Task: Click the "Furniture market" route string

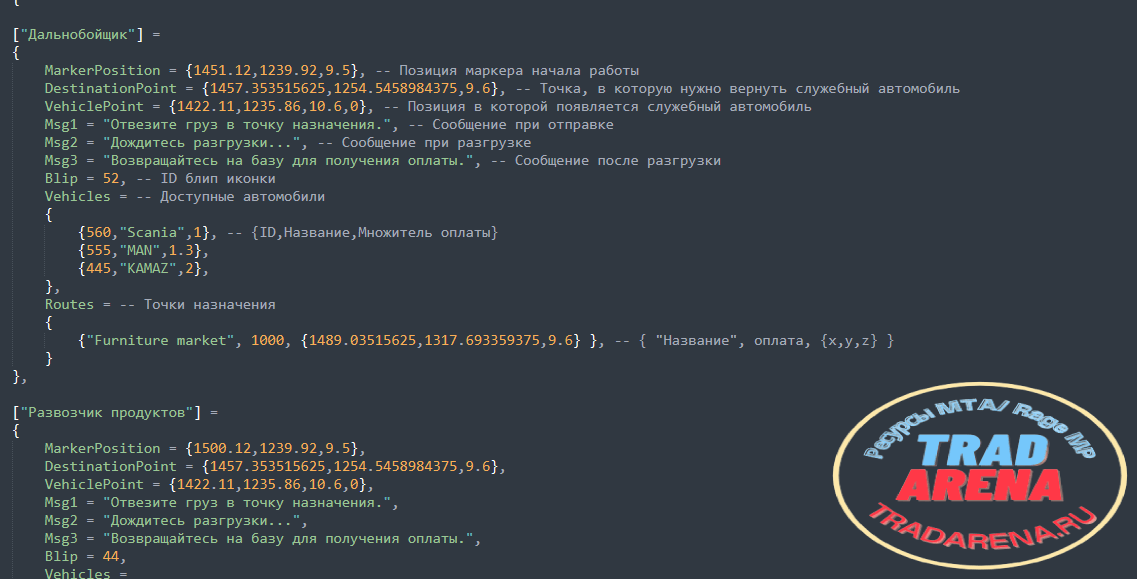Action: (160, 340)
